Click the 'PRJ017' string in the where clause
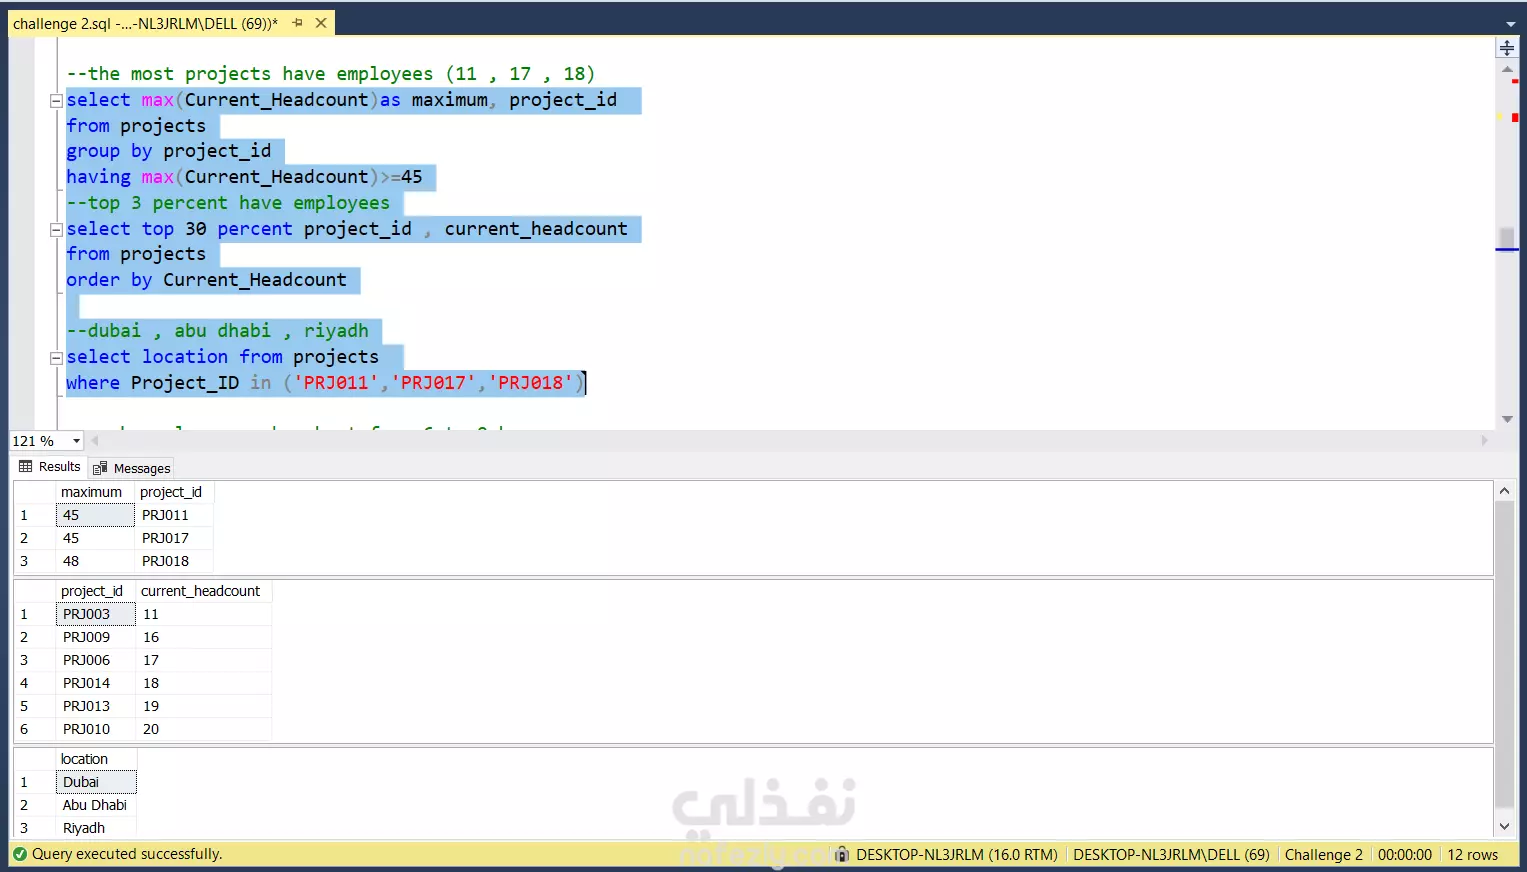Viewport: 1527px width, 872px height. (x=433, y=383)
